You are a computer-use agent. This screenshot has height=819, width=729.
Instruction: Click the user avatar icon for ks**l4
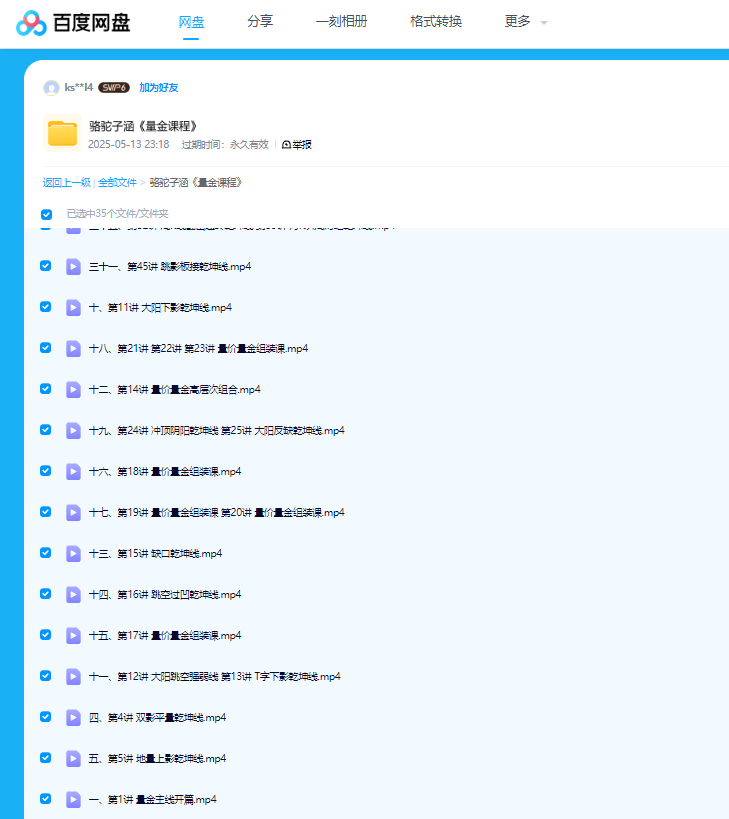point(51,88)
